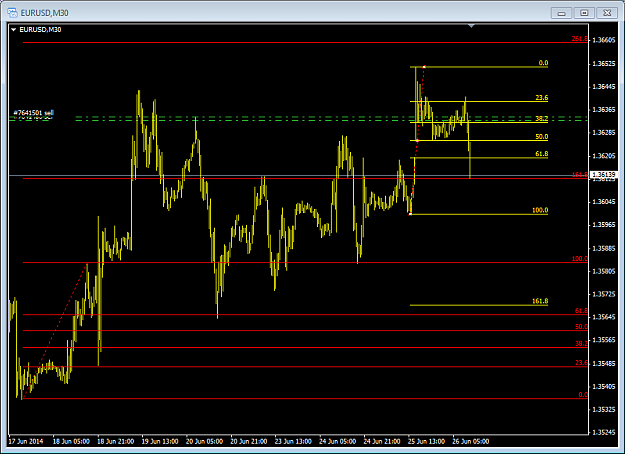Click price scale value 1.36205

[604, 155]
